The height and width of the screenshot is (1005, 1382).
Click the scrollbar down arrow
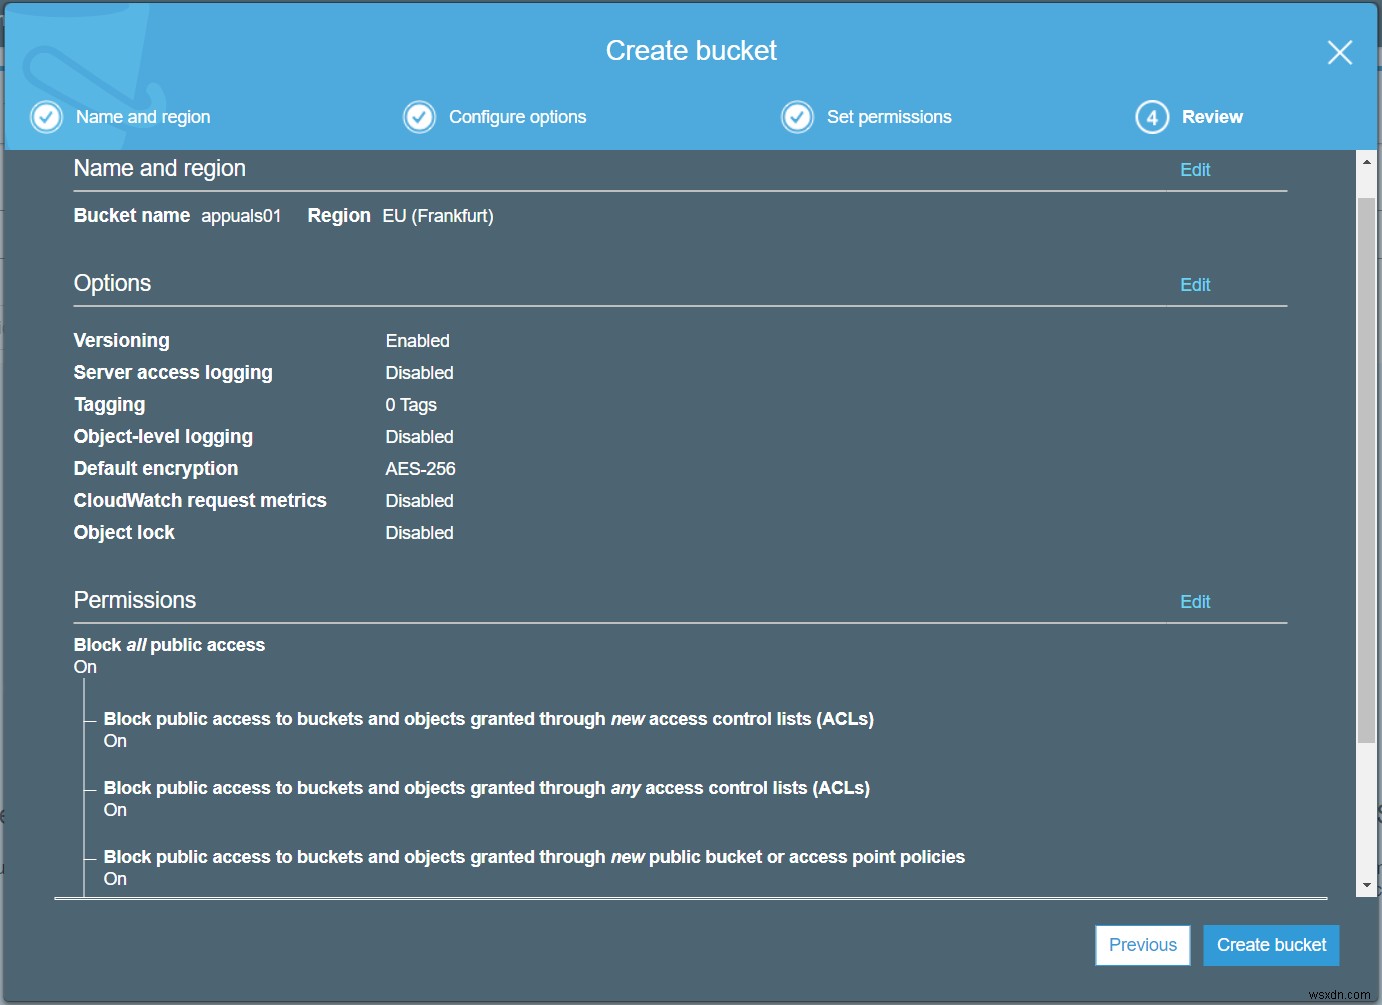pos(1368,884)
